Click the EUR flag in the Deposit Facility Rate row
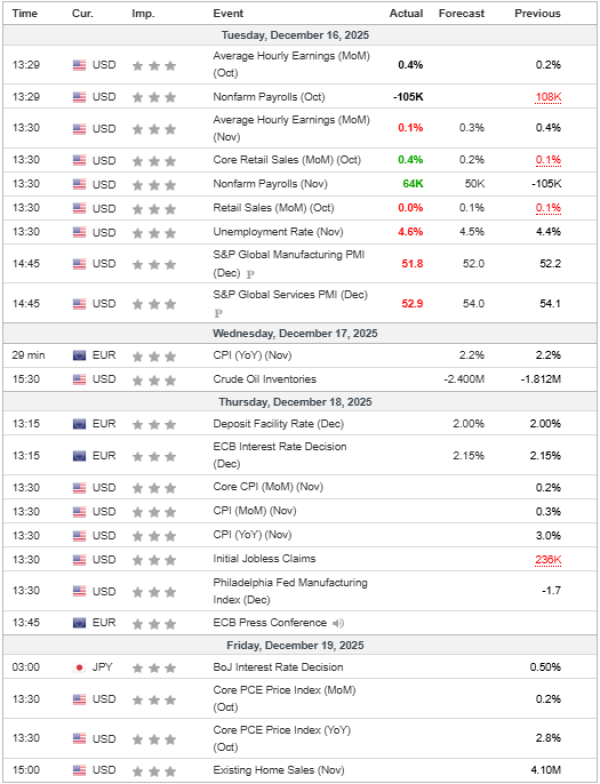This screenshot has width=600, height=784. pyautogui.click(x=79, y=423)
